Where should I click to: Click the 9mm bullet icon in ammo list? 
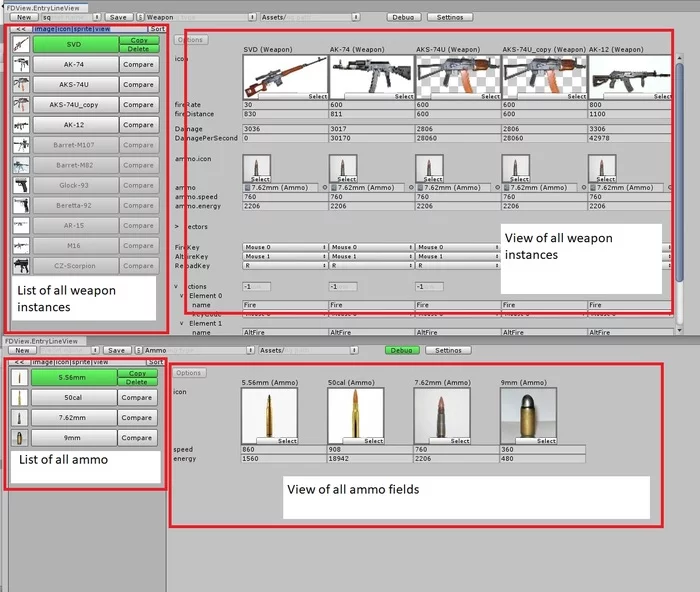[x=19, y=438]
